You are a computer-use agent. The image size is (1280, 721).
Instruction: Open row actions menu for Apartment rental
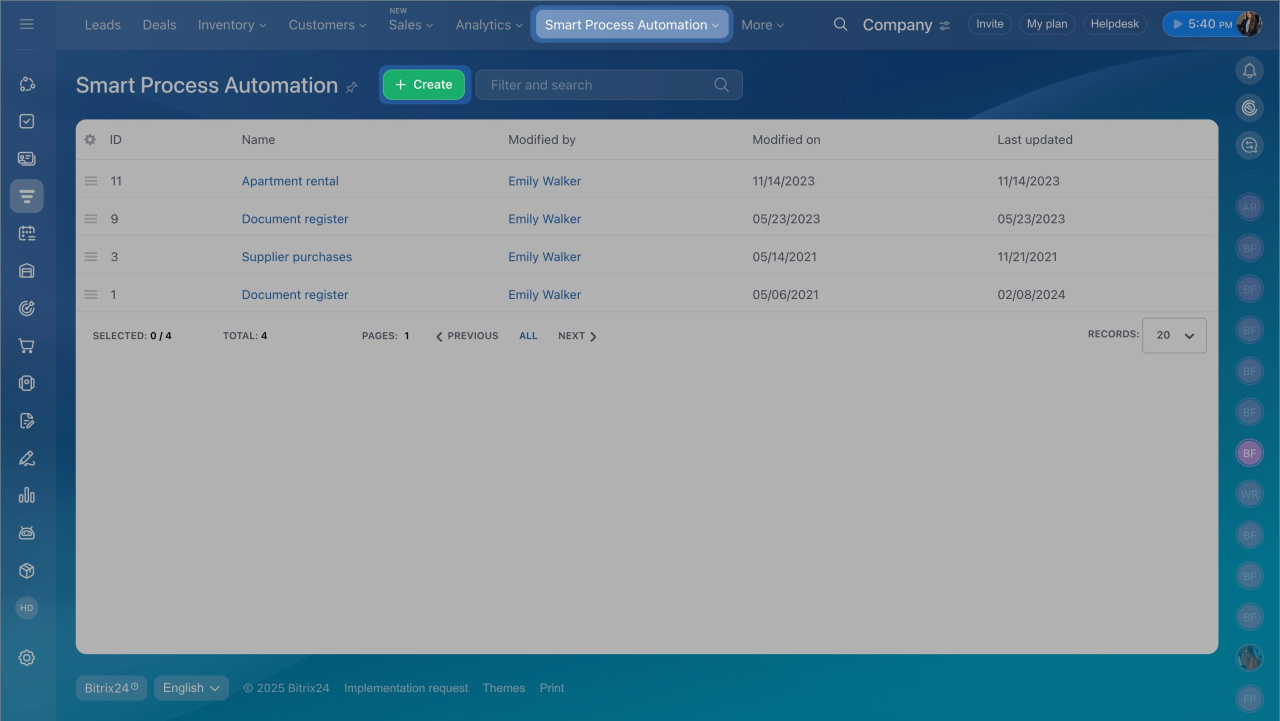91,181
